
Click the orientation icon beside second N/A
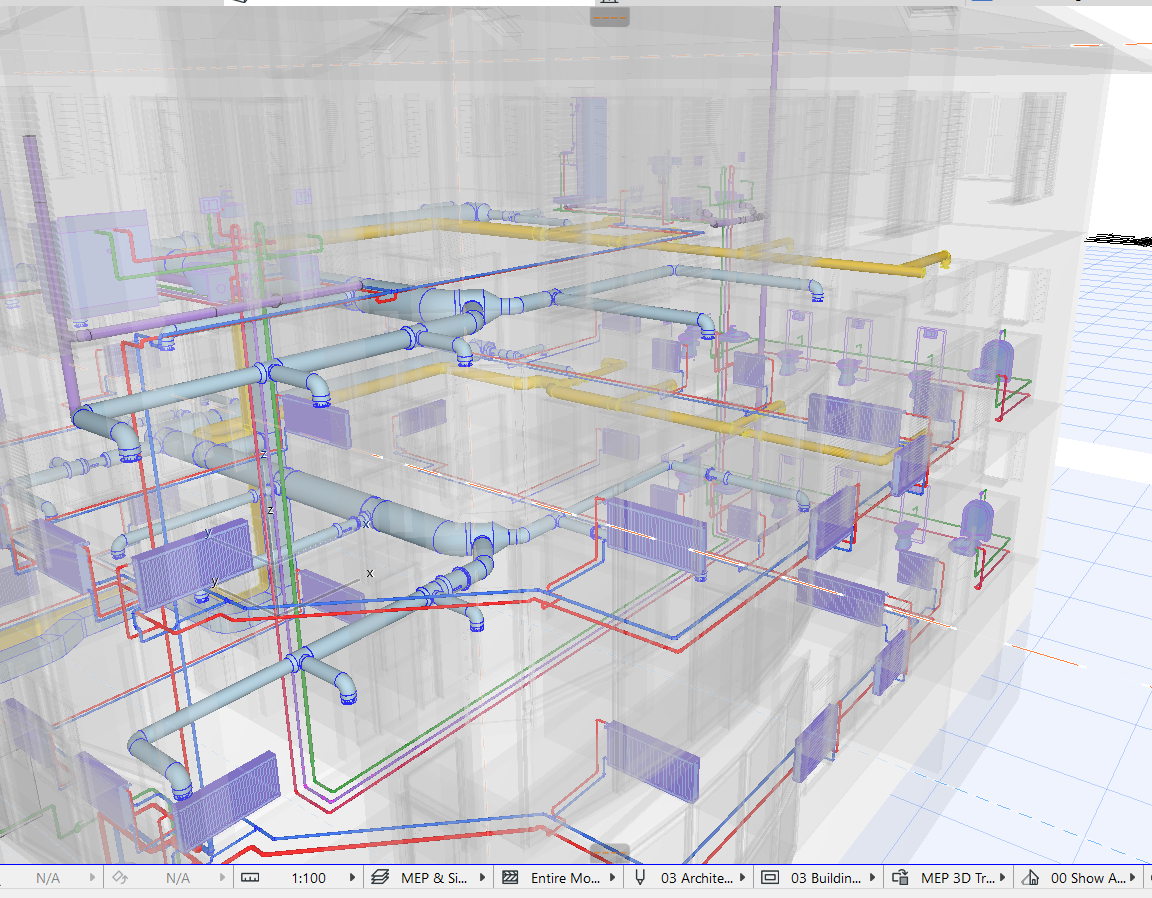(120, 877)
